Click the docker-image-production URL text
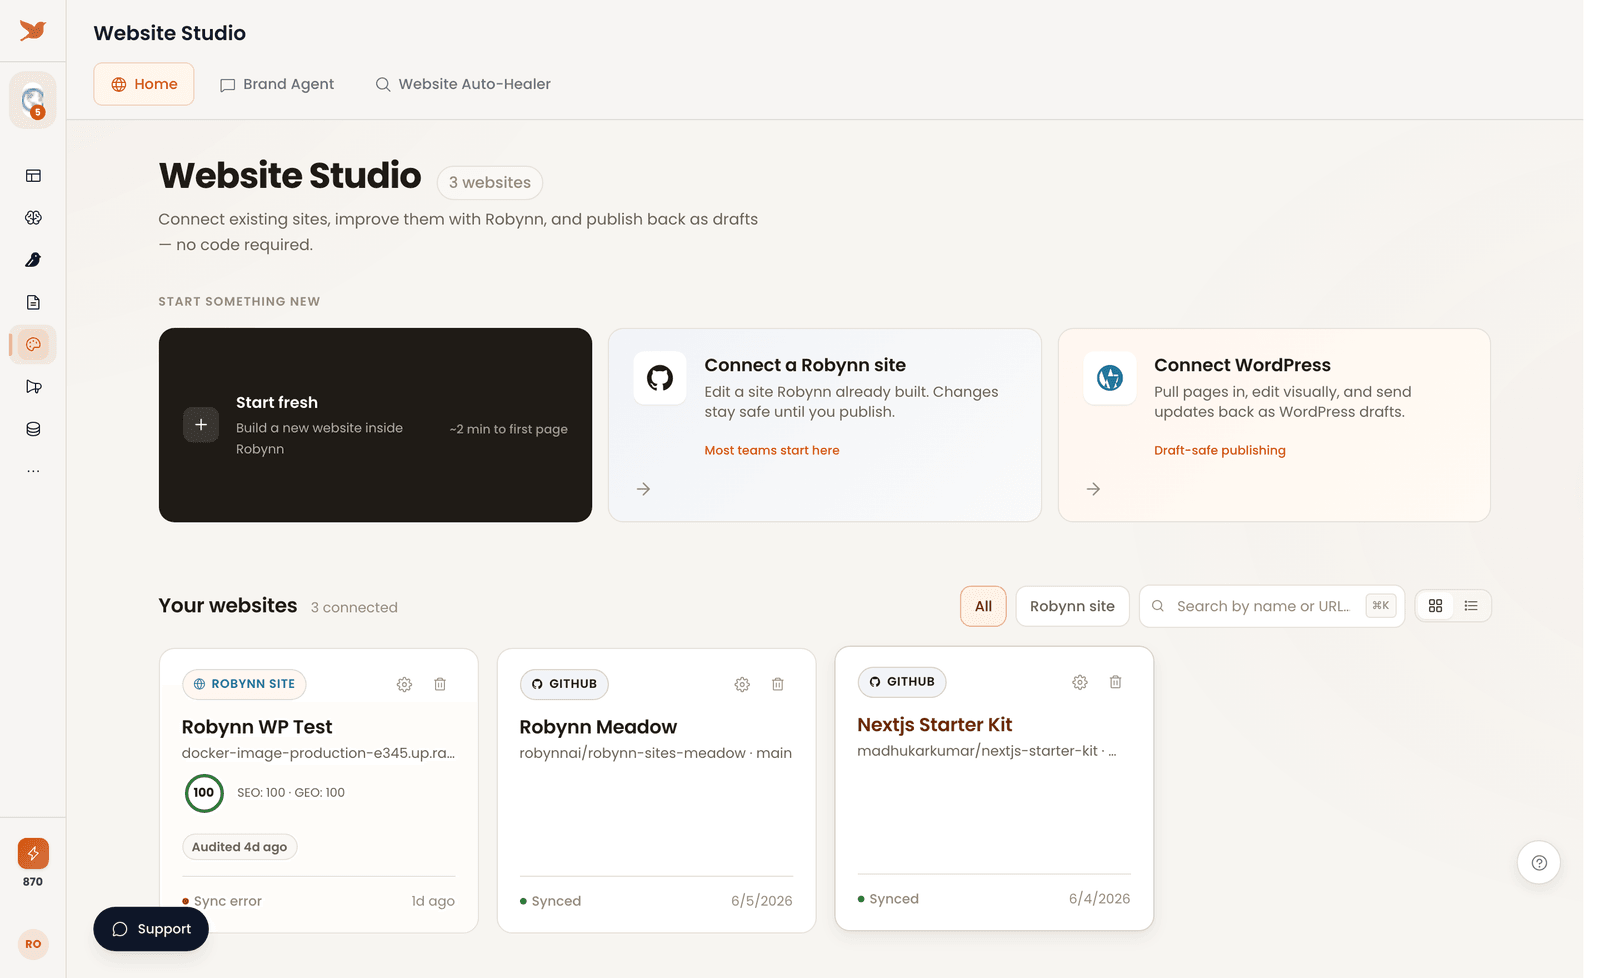Image resolution: width=1600 pixels, height=978 pixels. click(318, 753)
